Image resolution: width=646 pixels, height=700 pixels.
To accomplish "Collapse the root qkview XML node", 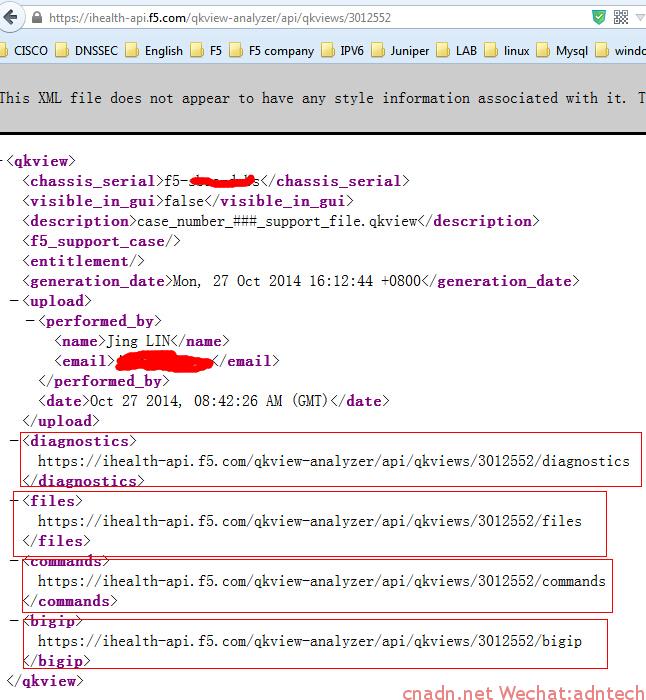I will click(x=1, y=161).
